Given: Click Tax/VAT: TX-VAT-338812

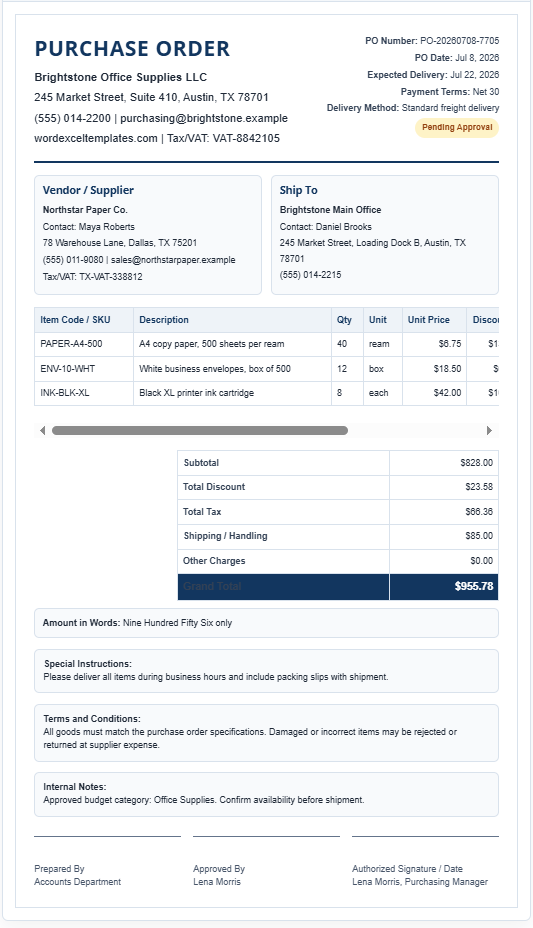Looking at the screenshot, I should pyautogui.click(x=92, y=276).
